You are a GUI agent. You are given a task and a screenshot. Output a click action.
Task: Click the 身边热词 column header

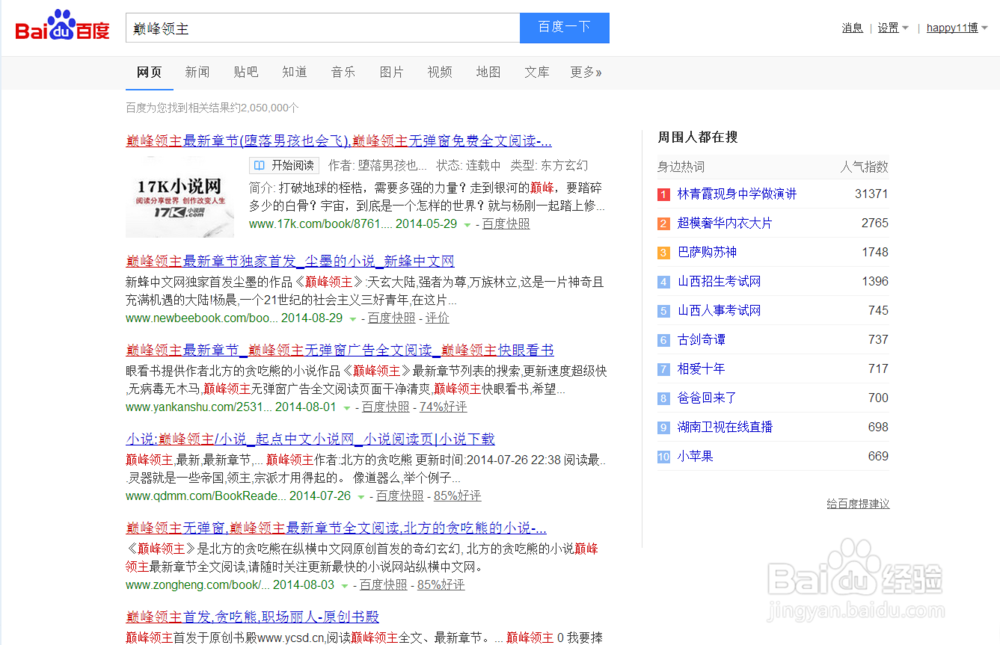(681, 167)
